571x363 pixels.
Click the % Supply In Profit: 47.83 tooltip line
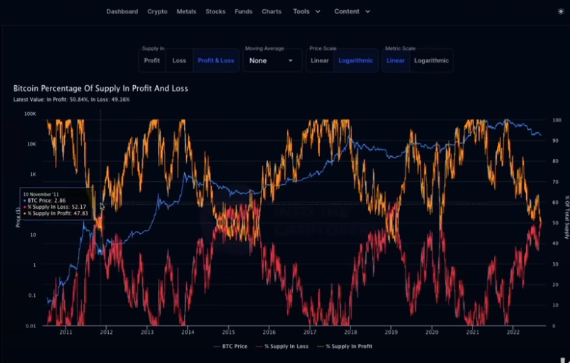pos(56,213)
